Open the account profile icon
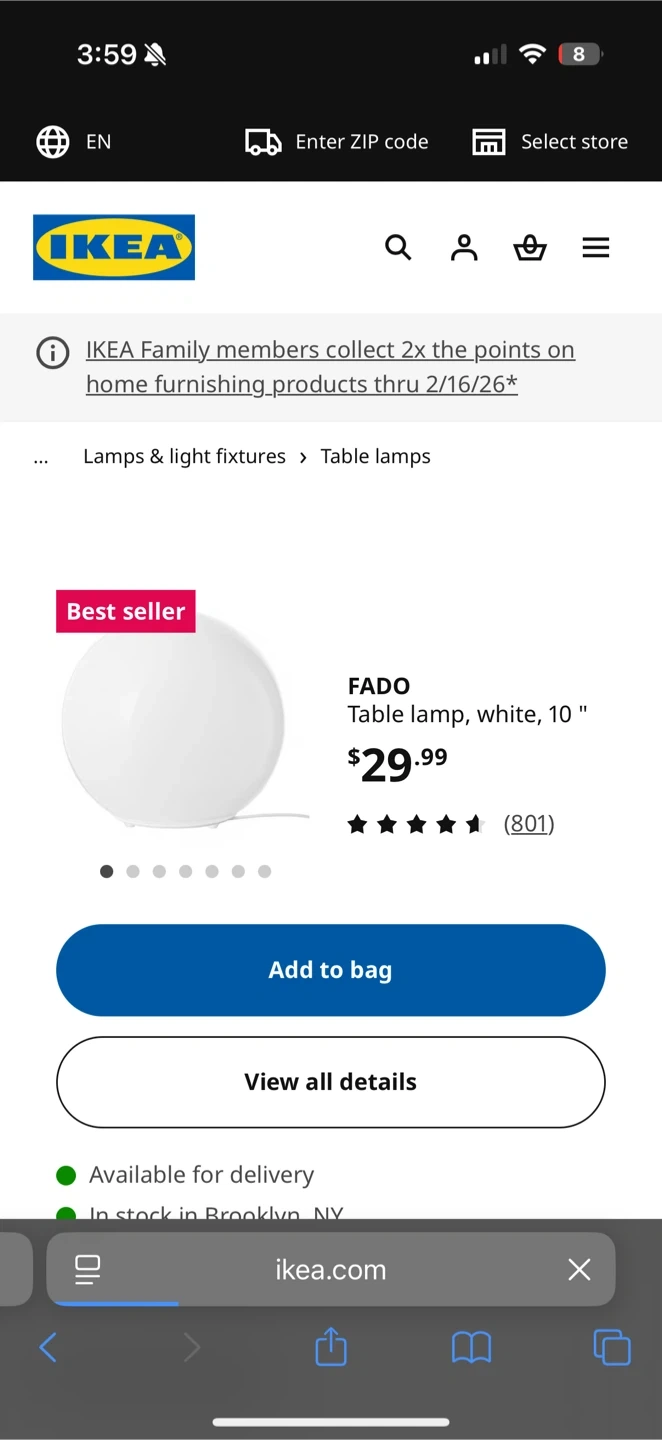The width and height of the screenshot is (662, 1440). pyautogui.click(x=464, y=247)
